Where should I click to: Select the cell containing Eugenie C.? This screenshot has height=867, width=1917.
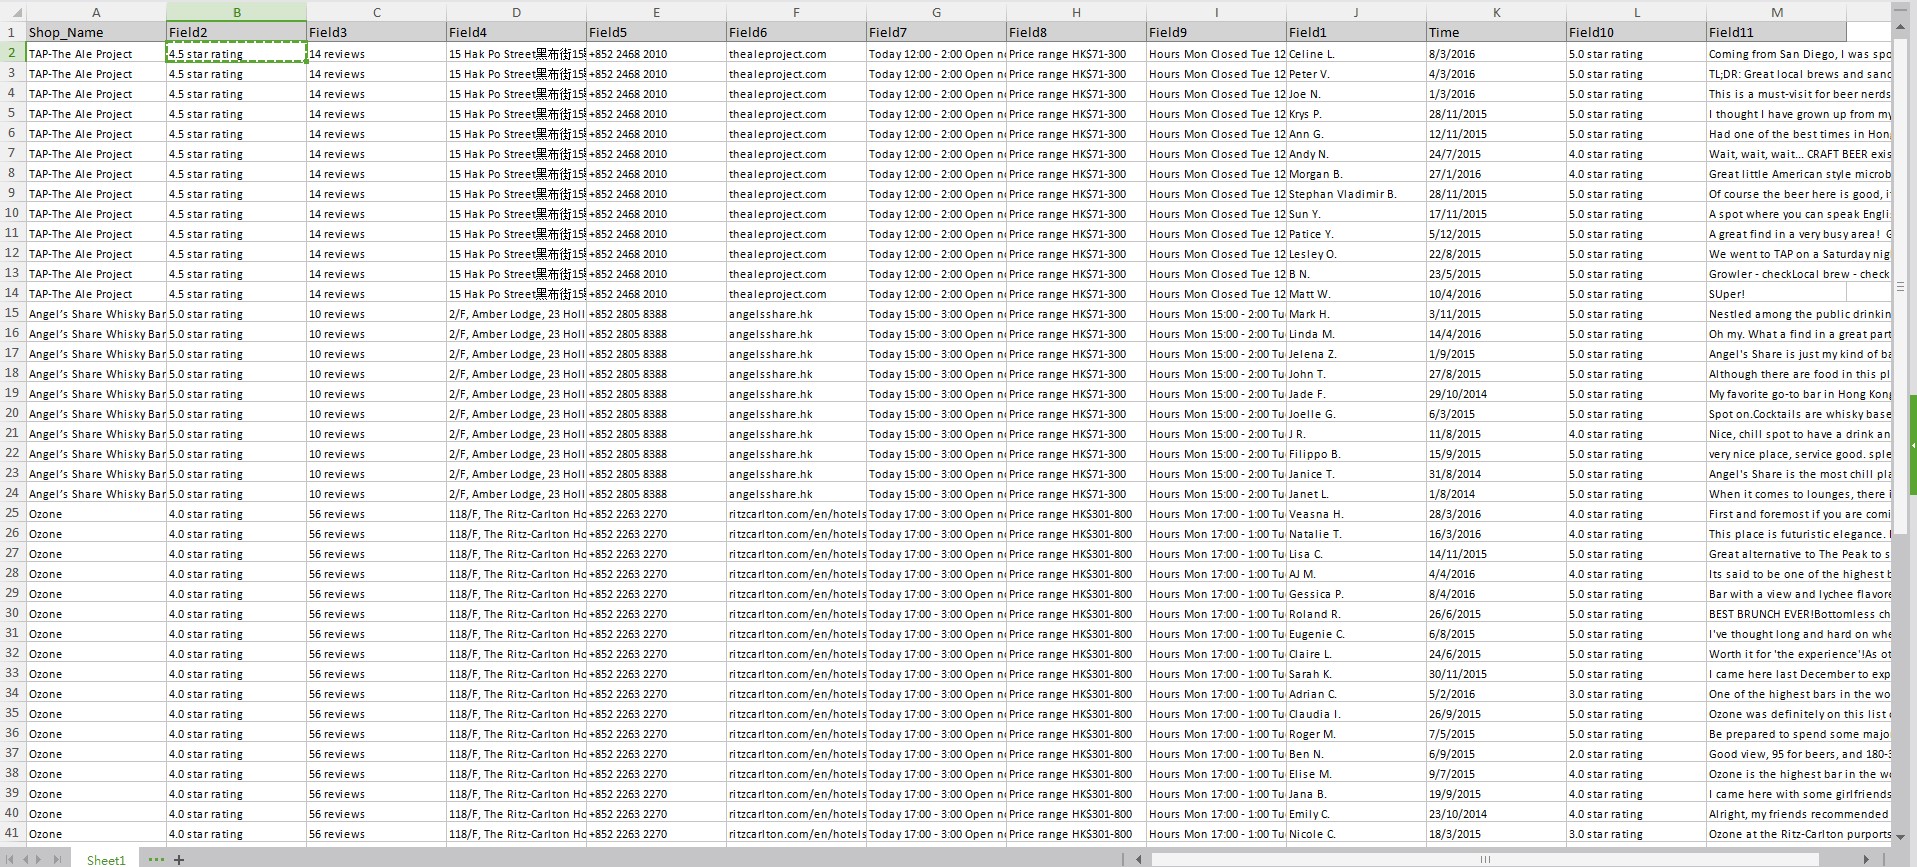click(1357, 634)
